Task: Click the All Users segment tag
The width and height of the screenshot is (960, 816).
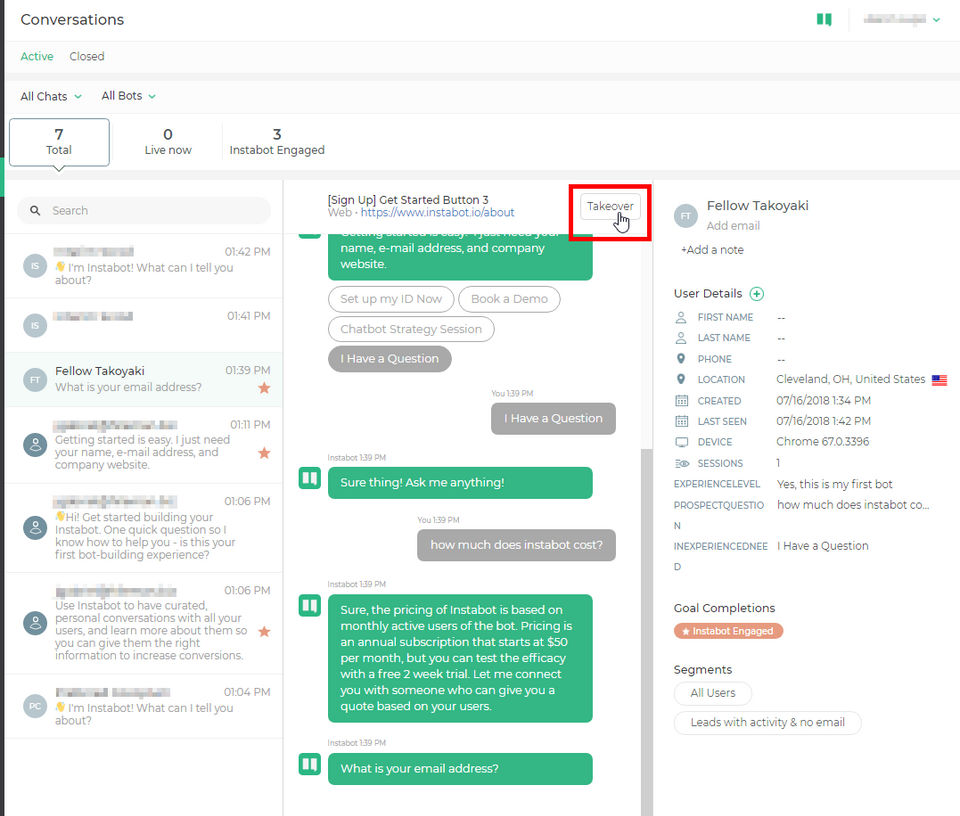Action: click(x=713, y=693)
